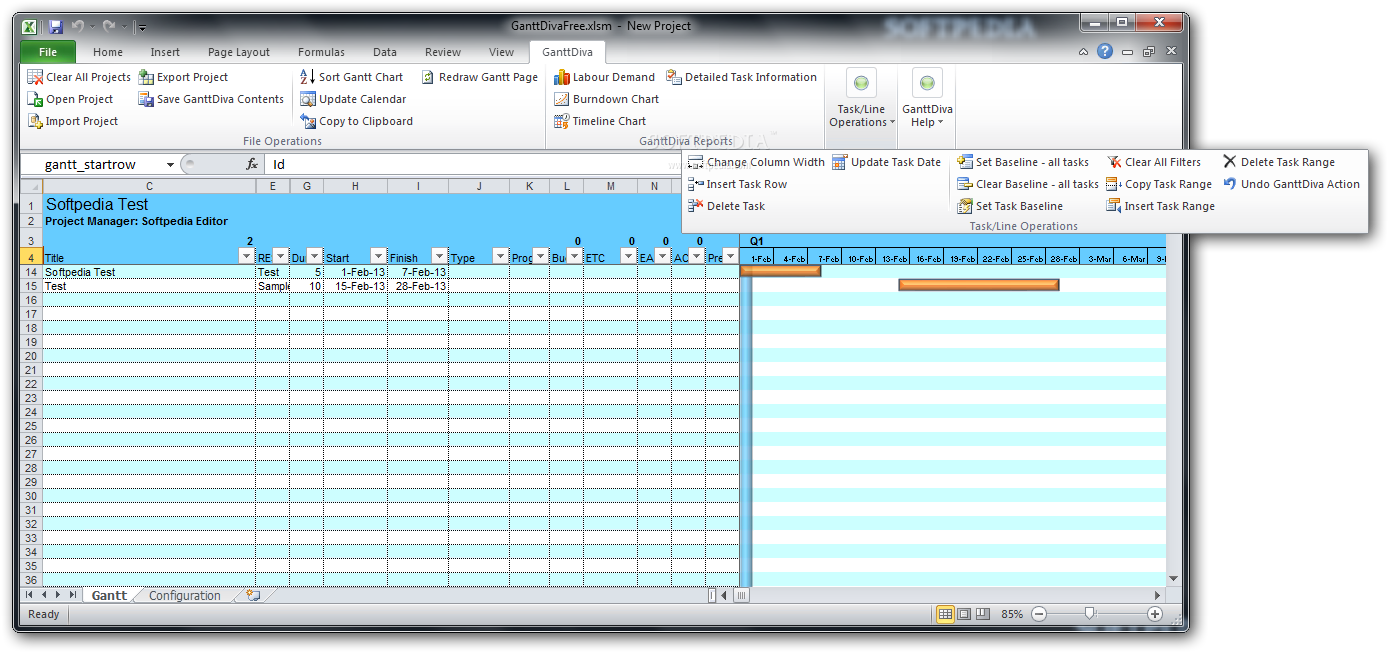Open the Finish column filter dropdown

[x=439, y=257]
